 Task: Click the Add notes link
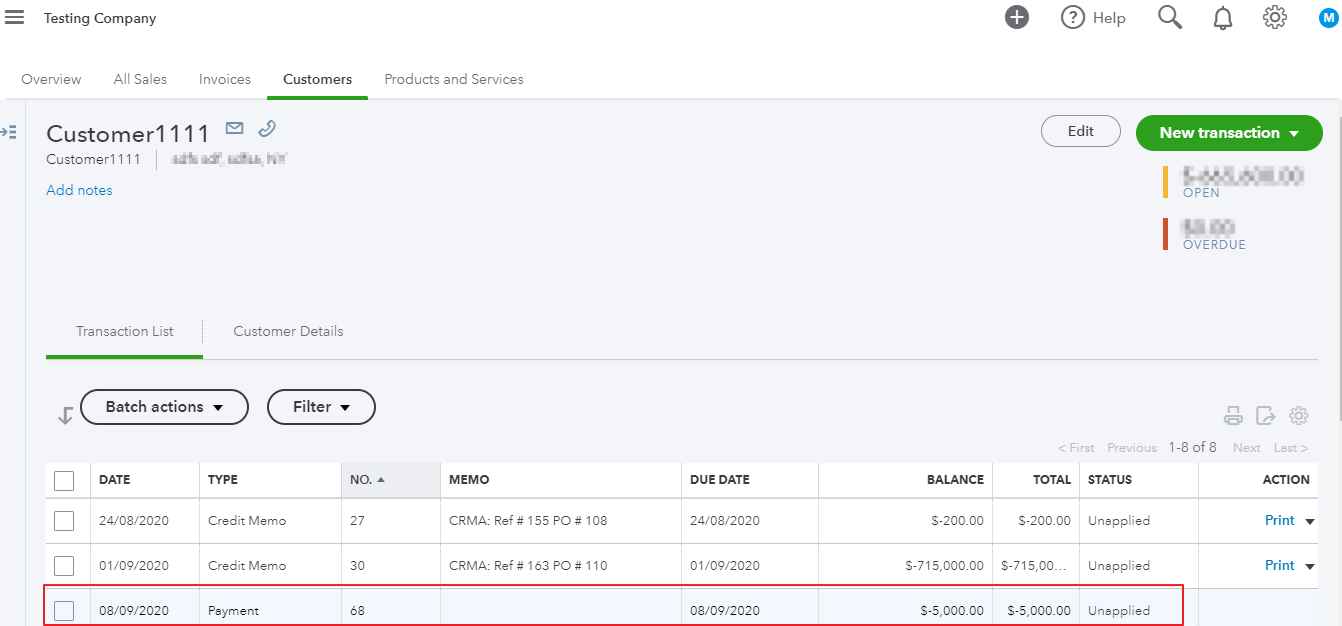pos(79,190)
